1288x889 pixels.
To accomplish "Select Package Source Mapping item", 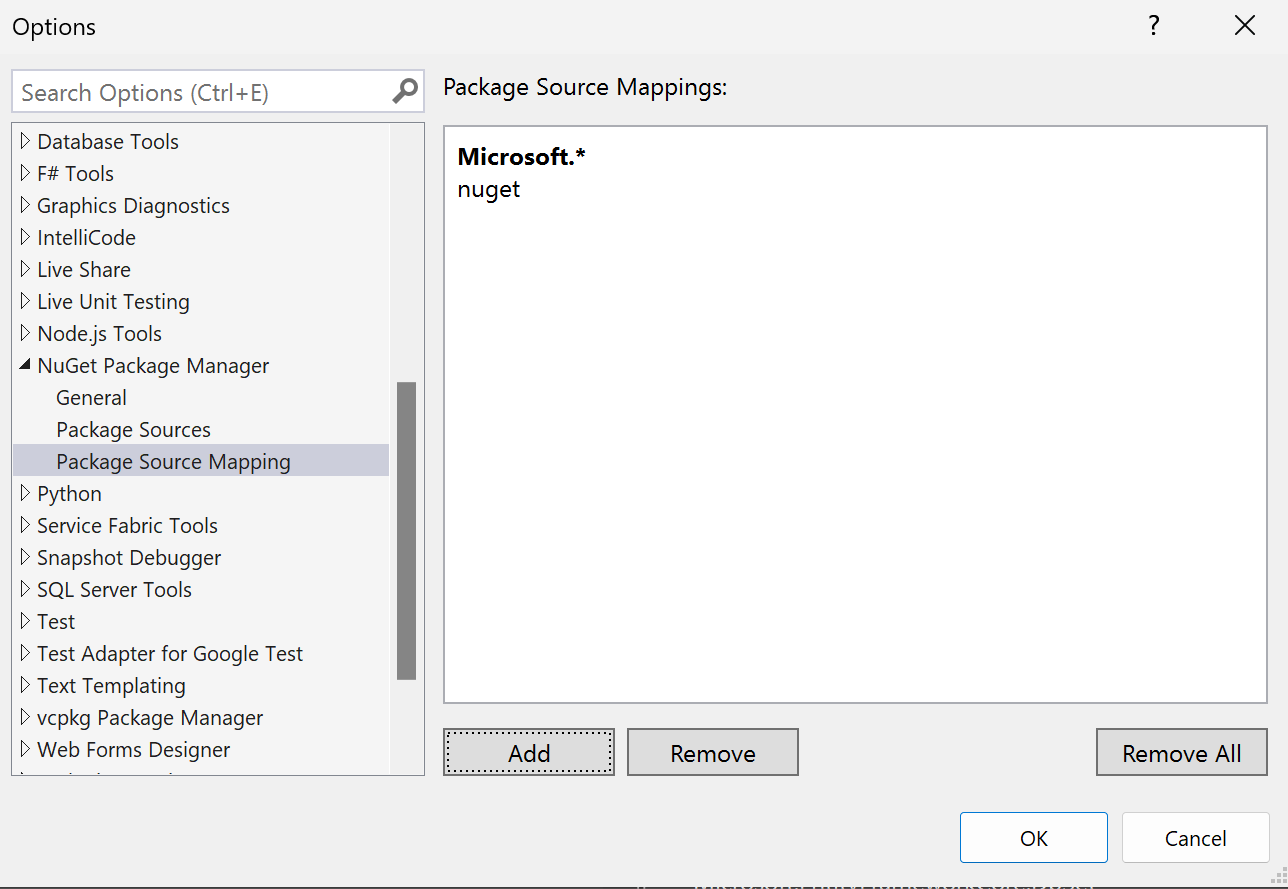I will tap(173, 462).
